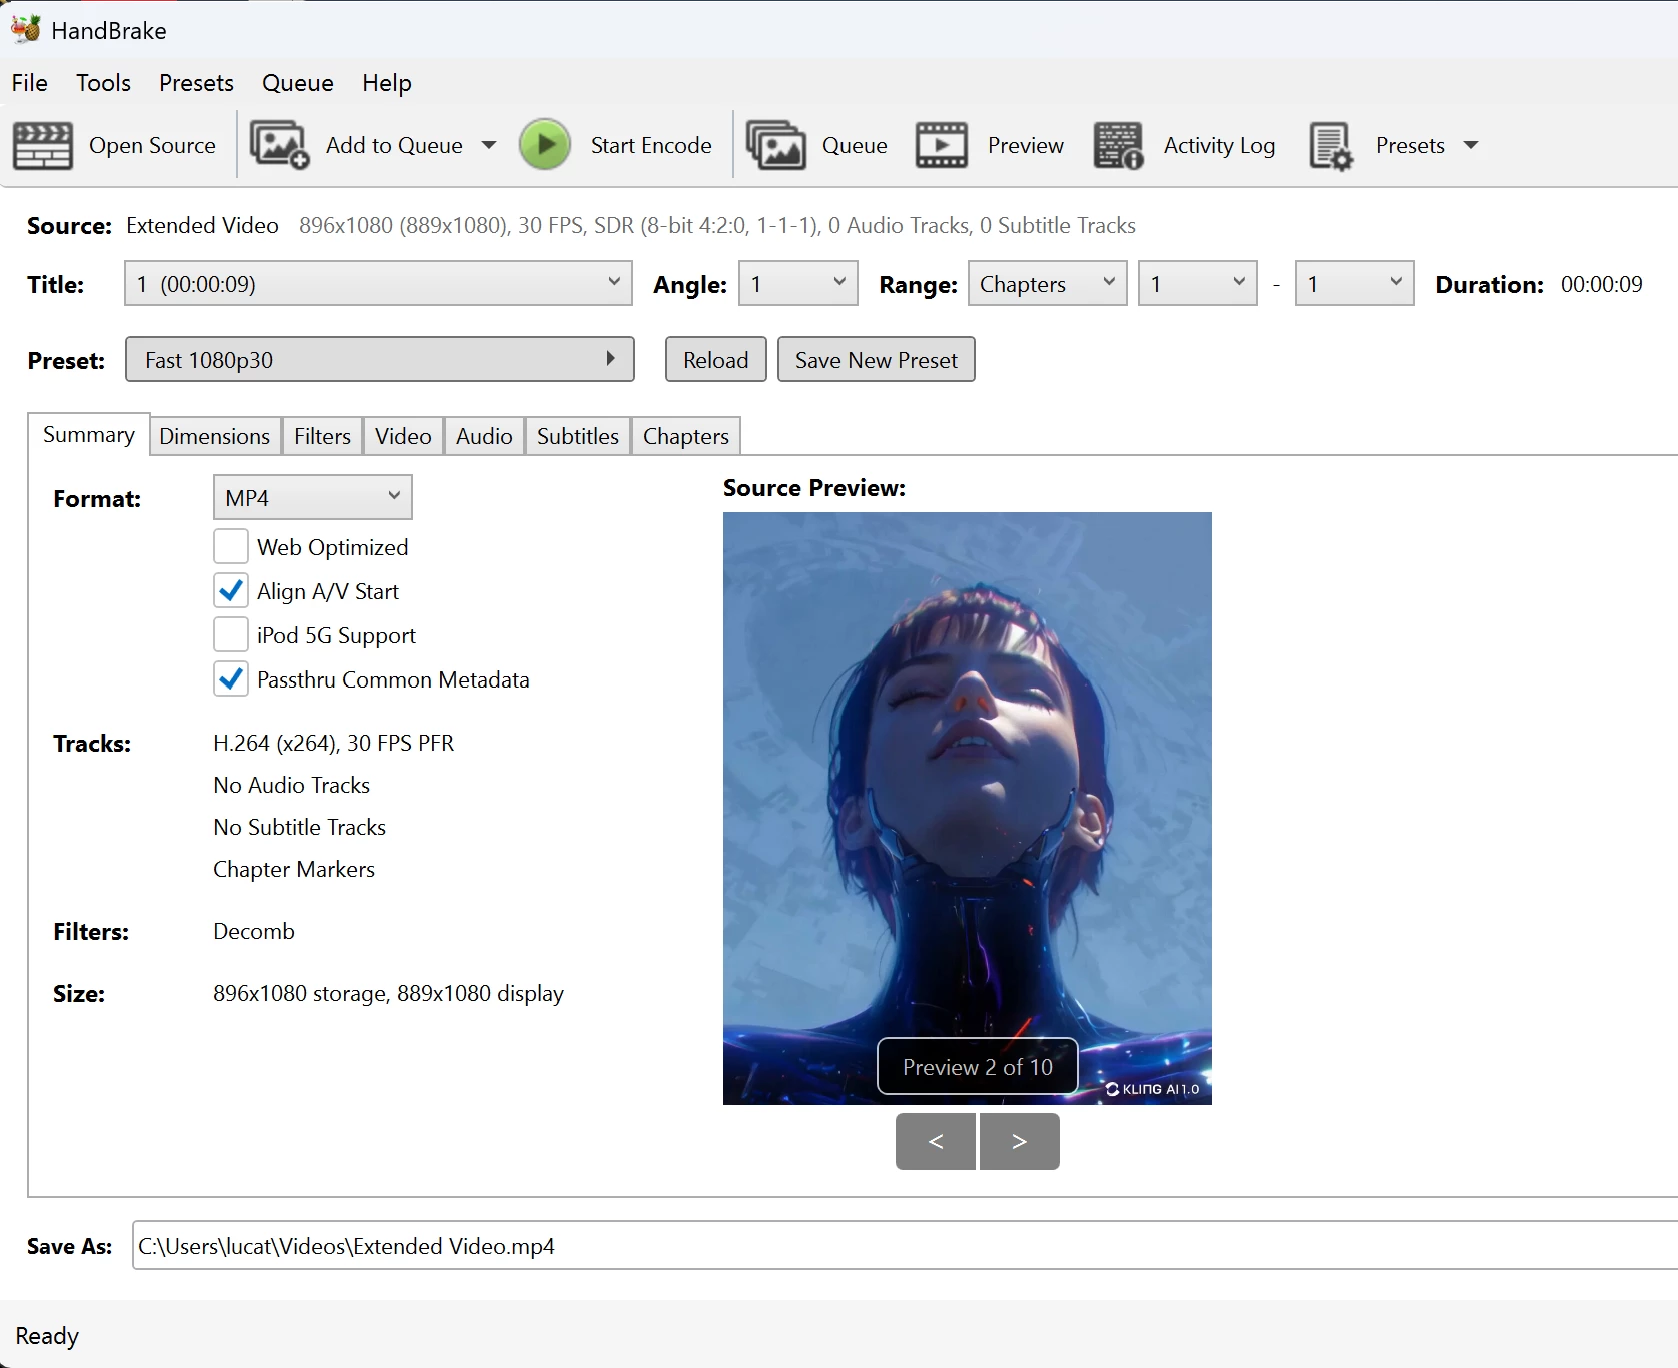Expand the Fast 1080p30 preset selector

point(380,360)
